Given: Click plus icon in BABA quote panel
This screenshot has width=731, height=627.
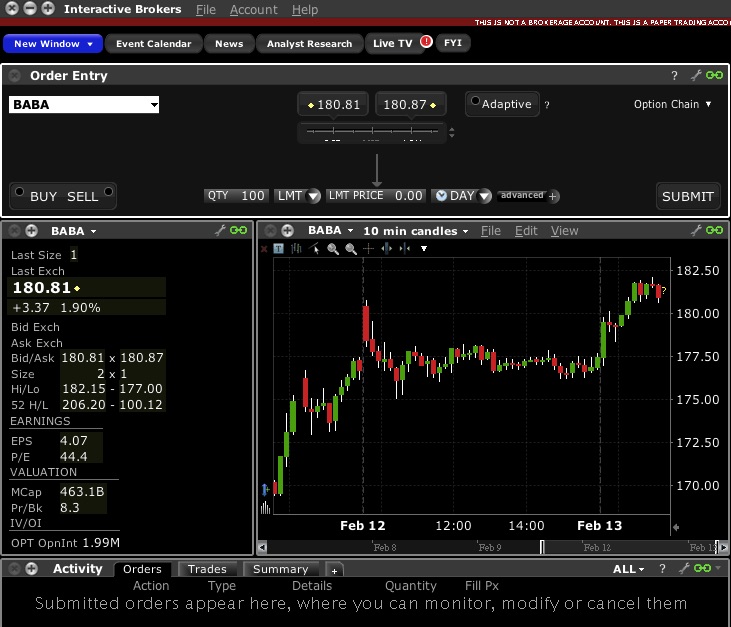Looking at the screenshot, I should (32, 231).
